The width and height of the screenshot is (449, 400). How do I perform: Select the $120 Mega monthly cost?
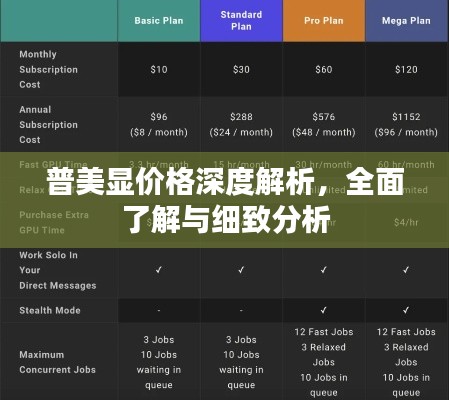click(406, 69)
